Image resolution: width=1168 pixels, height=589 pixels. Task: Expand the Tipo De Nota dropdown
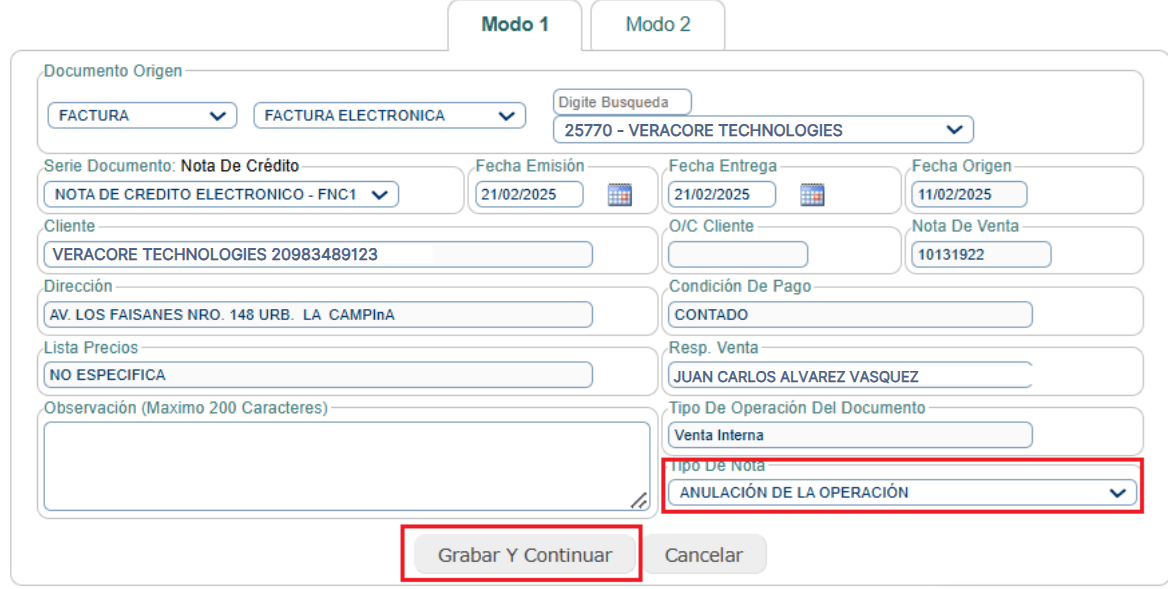(x=902, y=492)
